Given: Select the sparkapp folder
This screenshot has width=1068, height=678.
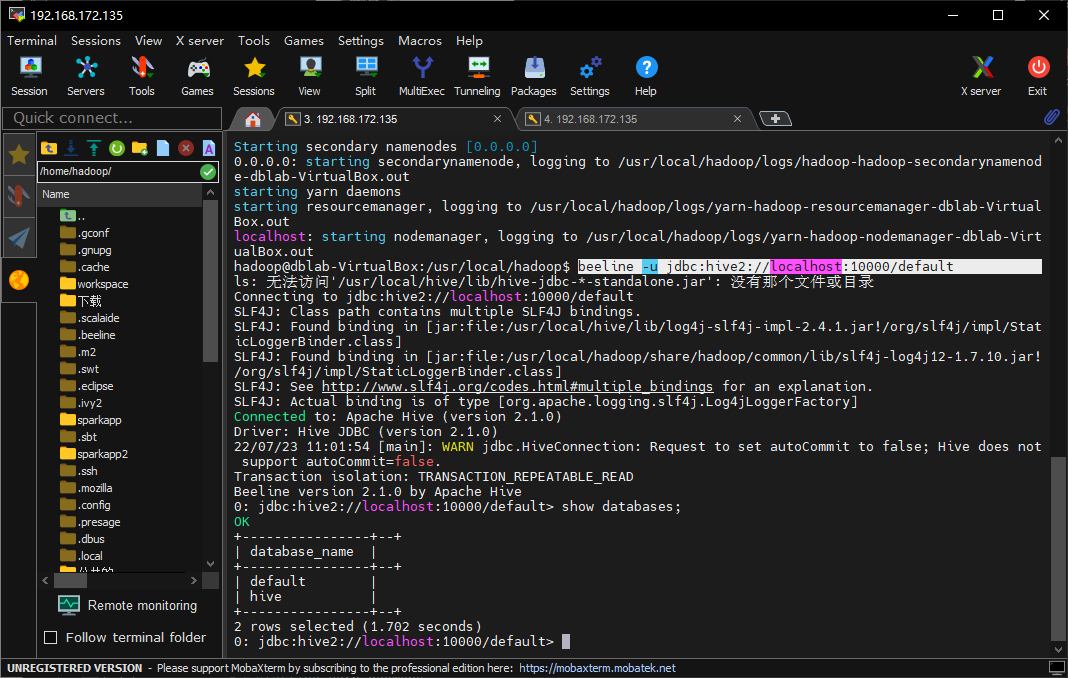Looking at the screenshot, I should (x=91, y=420).
